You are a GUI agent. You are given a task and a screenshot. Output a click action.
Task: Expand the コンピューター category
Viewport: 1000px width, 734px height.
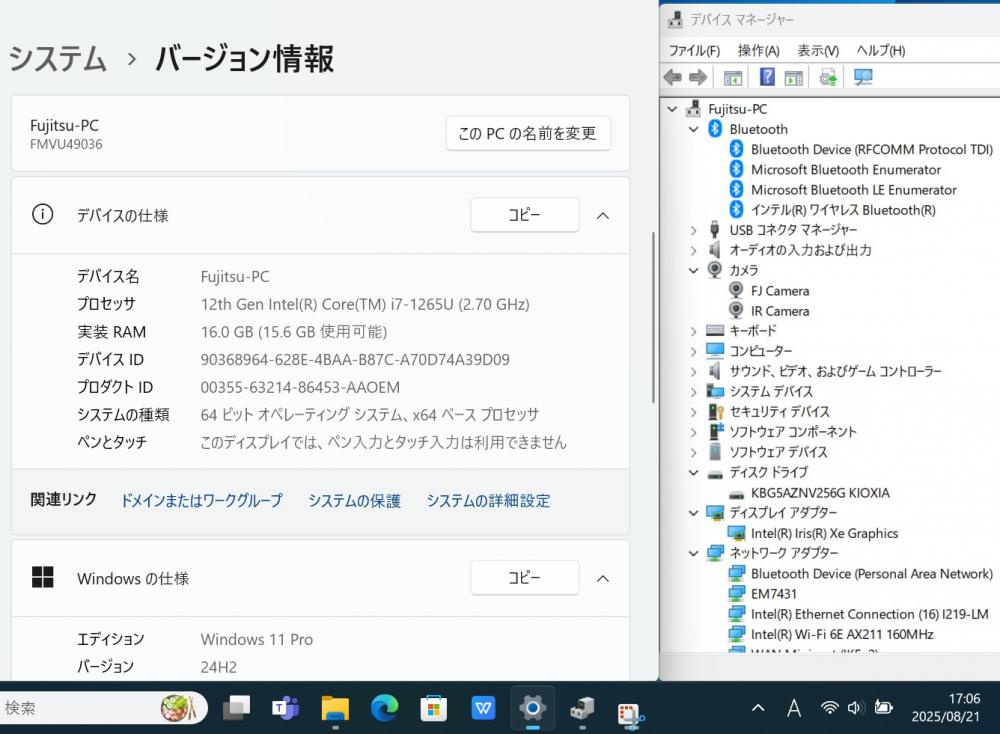pos(694,351)
